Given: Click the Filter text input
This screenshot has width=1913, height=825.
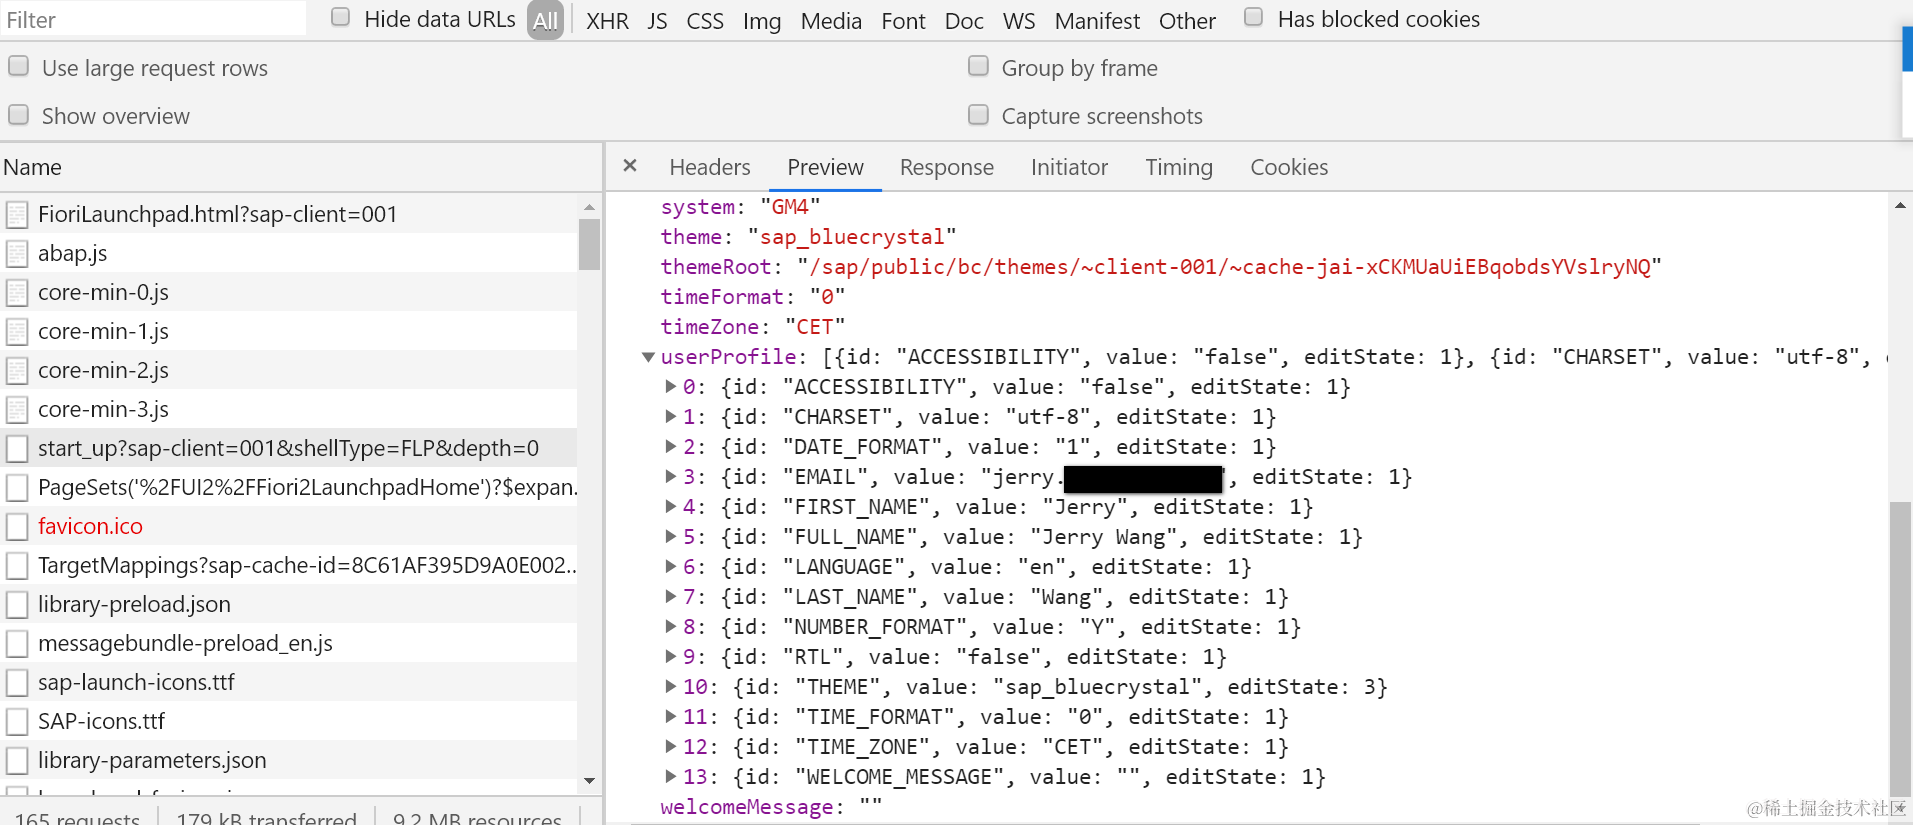Looking at the screenshot, I should [x=153, y=19].
